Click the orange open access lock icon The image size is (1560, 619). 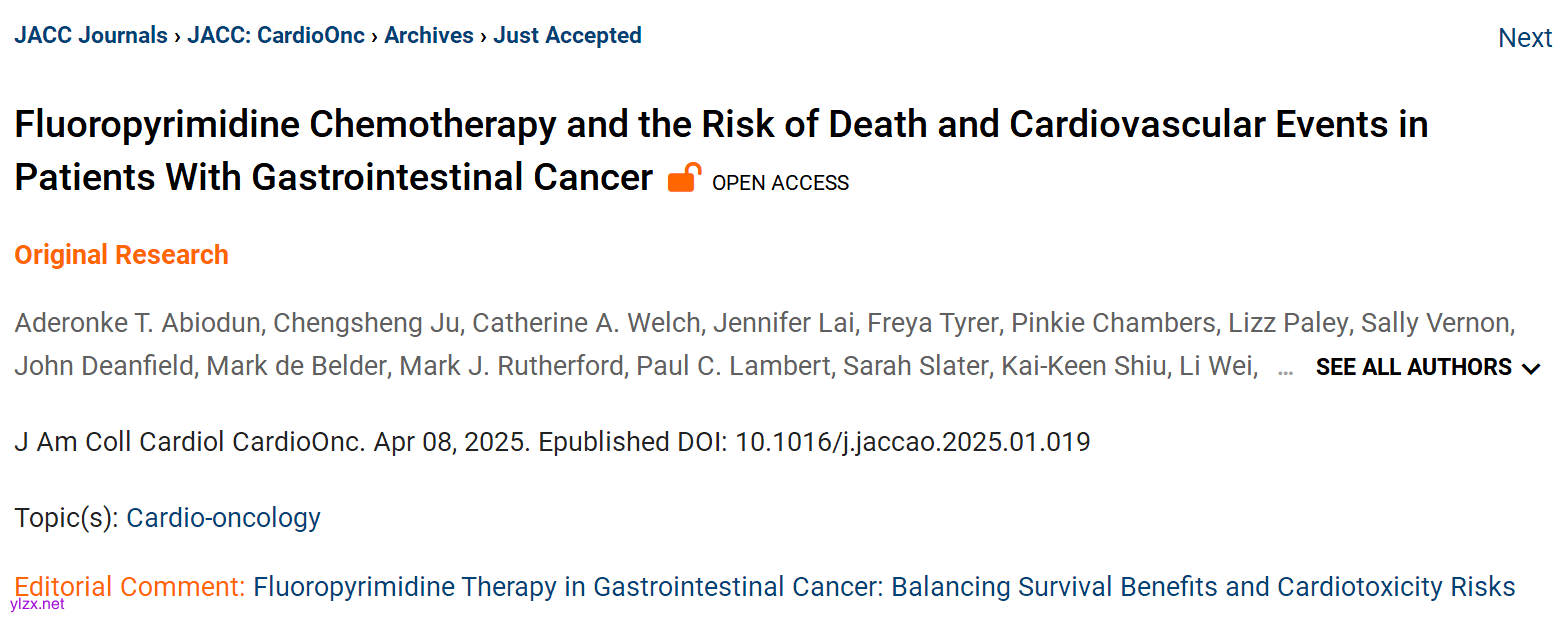[684, 178]
